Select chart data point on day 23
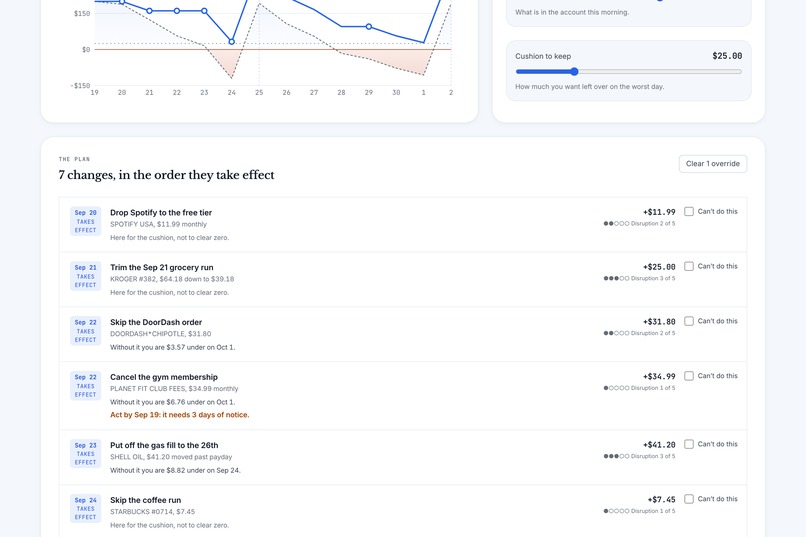 click(204, 11)
